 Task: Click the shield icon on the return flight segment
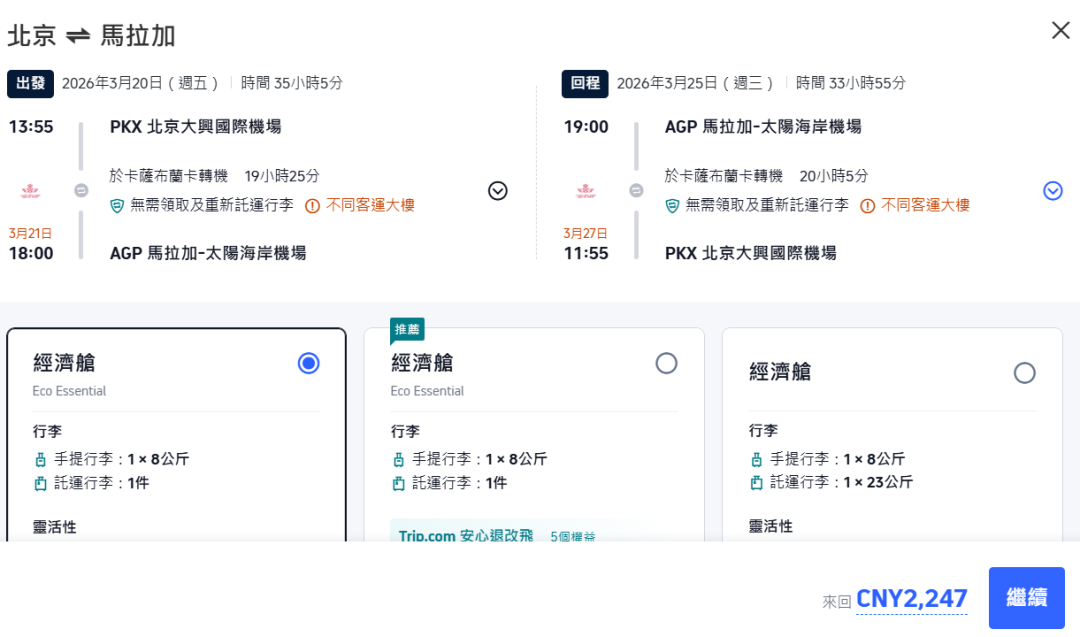coord(672,204)
